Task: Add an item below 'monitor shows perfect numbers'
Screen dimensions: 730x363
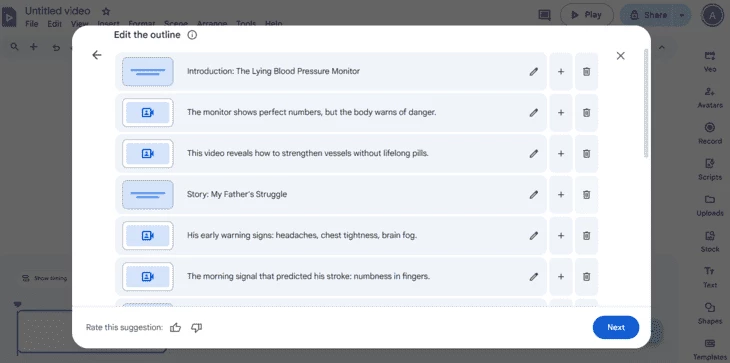Action: pyautogui.click(x=561, y=113)
